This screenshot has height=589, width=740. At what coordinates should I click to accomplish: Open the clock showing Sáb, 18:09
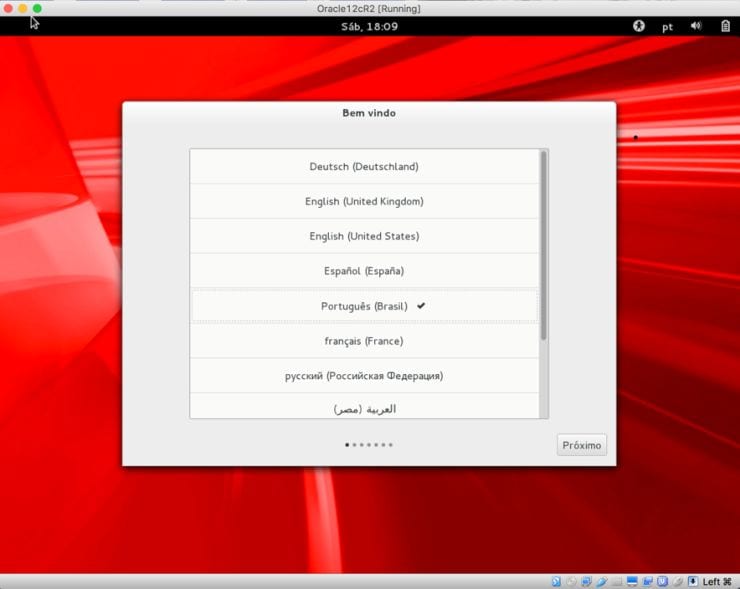point(370,26)
